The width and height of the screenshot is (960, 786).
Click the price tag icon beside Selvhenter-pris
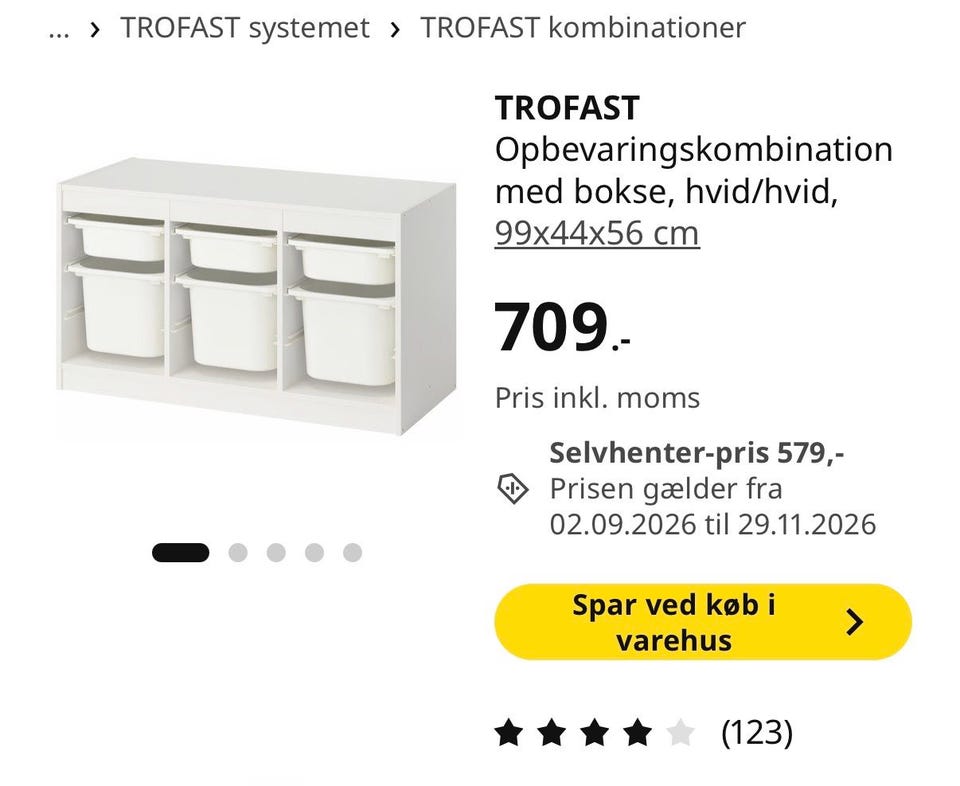tap(512, 488)
